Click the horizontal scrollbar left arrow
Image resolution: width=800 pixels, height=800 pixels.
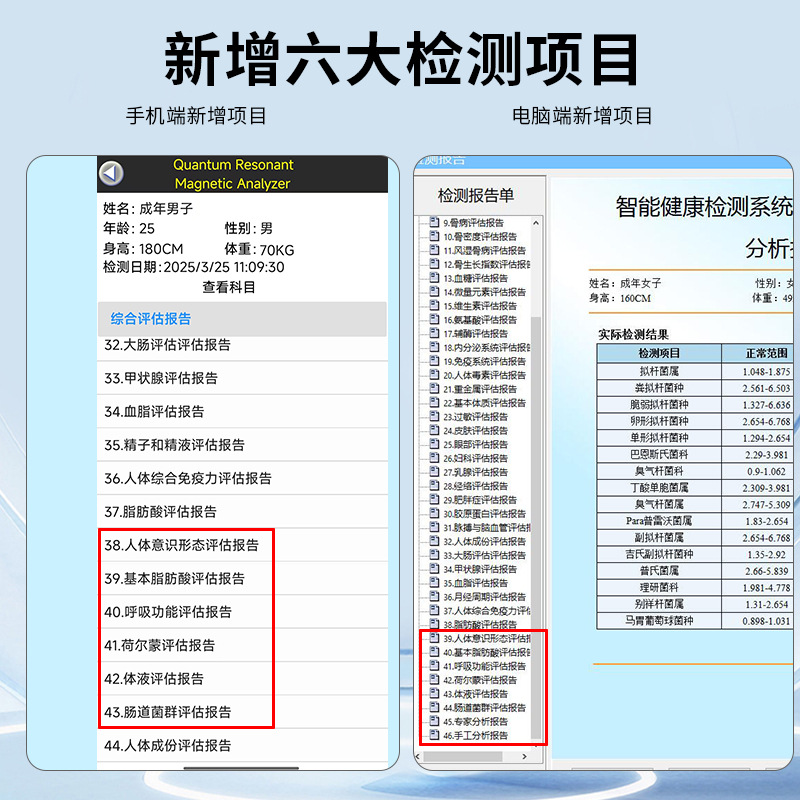[418, 757]
